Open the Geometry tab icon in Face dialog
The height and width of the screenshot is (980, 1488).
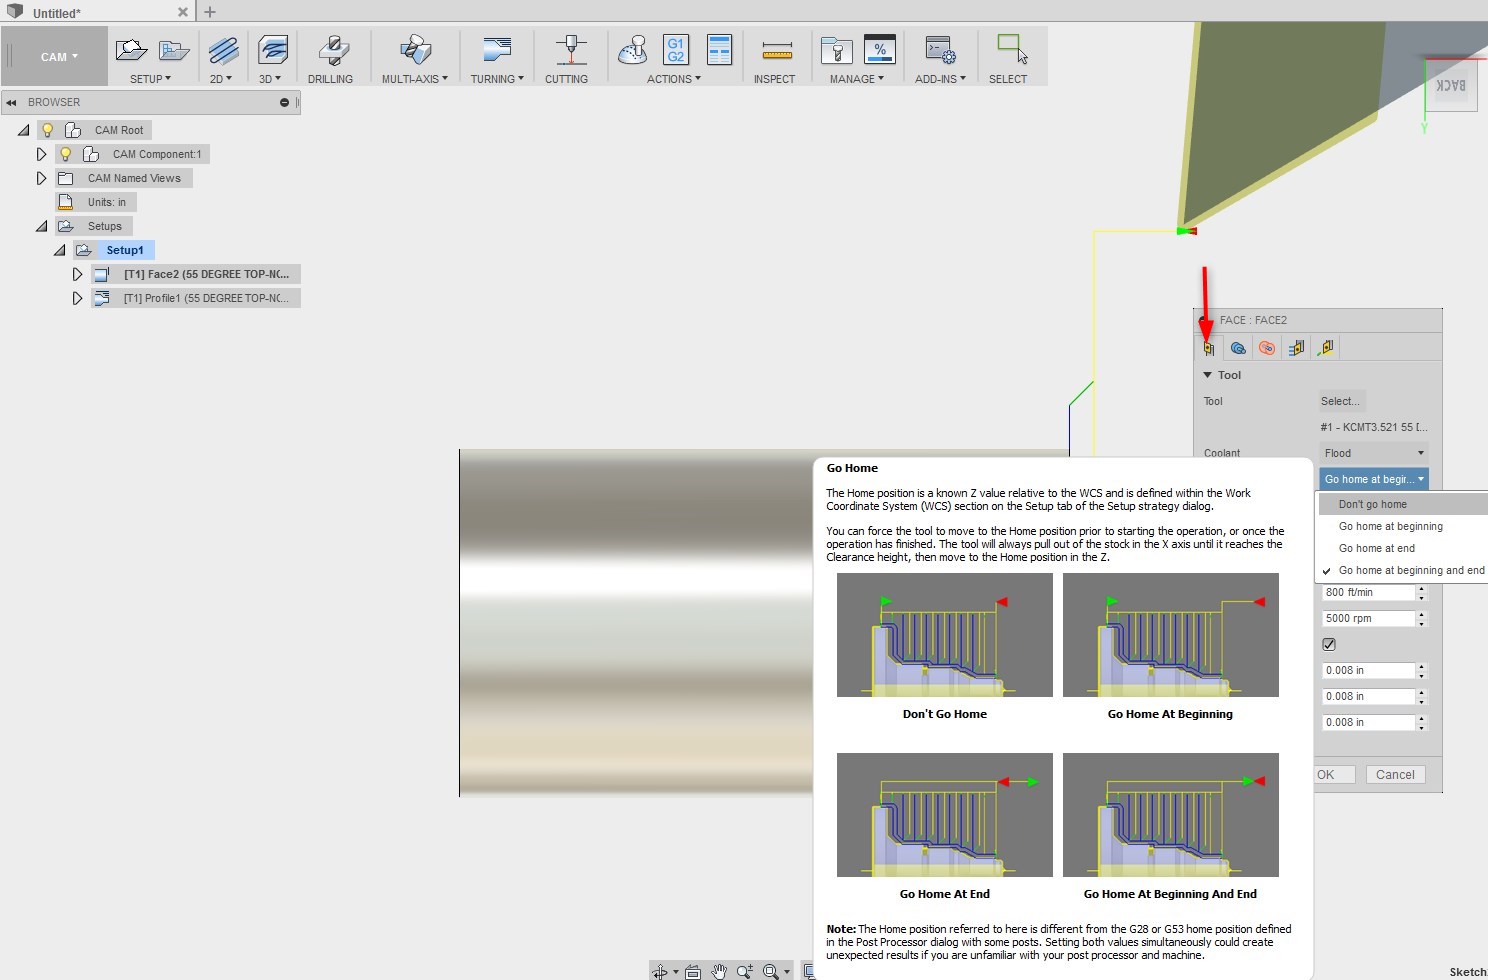tap(1238, 348)
